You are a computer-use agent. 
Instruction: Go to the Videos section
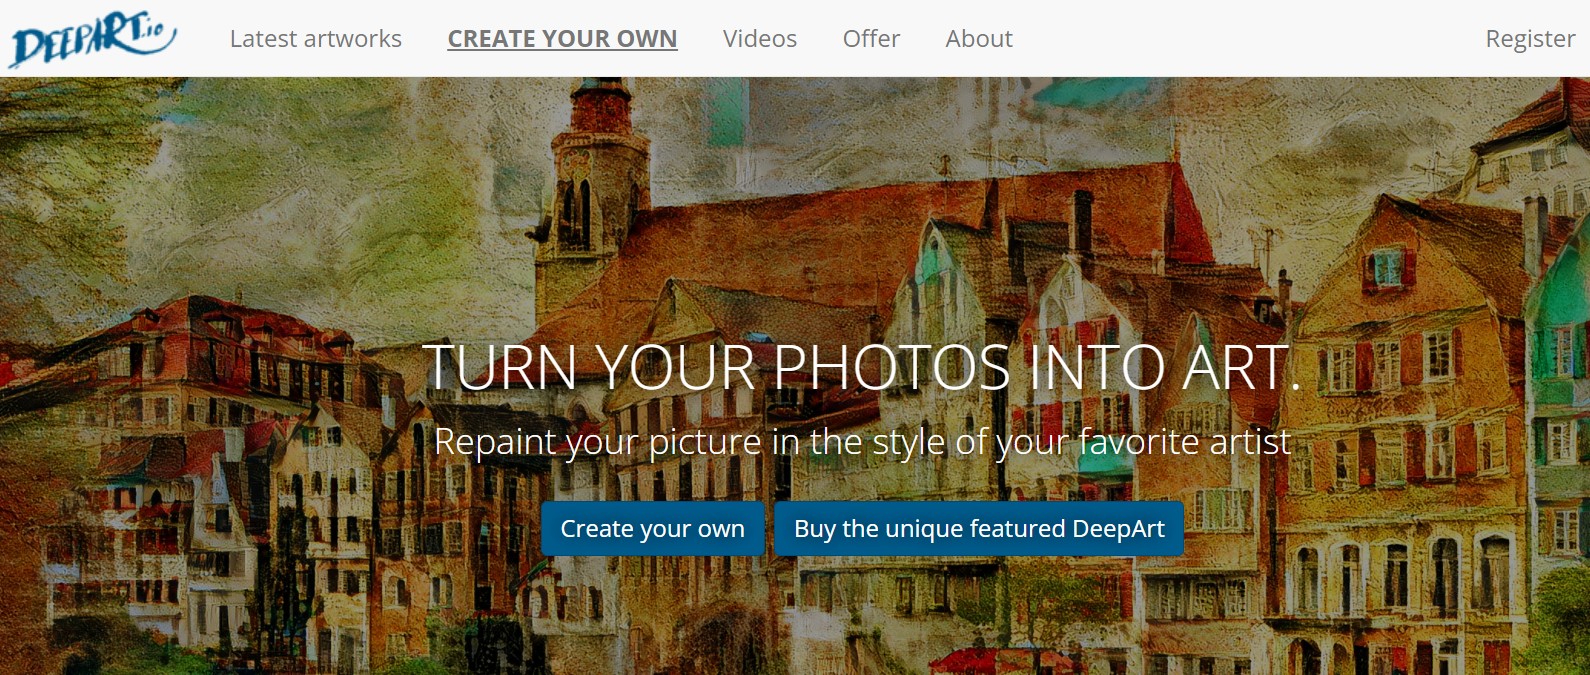pos(759,39)
